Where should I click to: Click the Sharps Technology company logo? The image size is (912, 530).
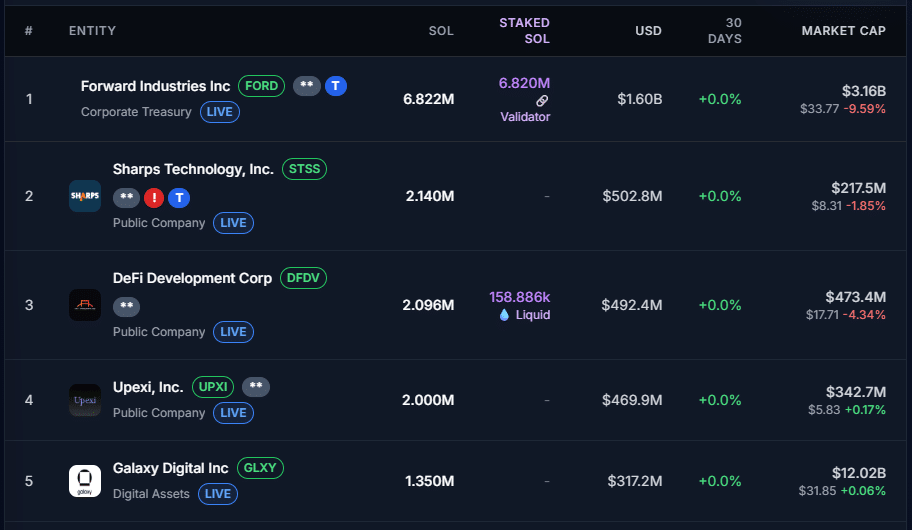[85, 196]
